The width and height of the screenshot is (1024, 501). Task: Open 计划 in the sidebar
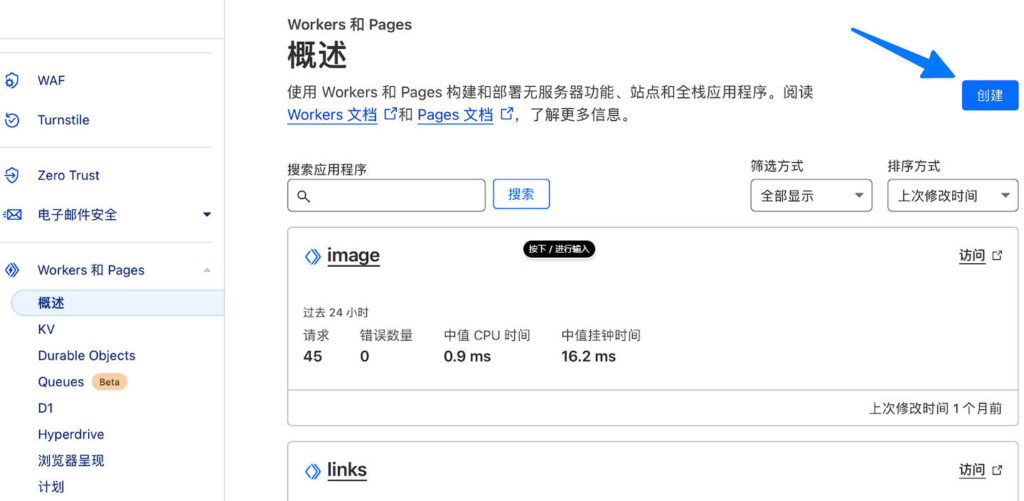(51, 487)
